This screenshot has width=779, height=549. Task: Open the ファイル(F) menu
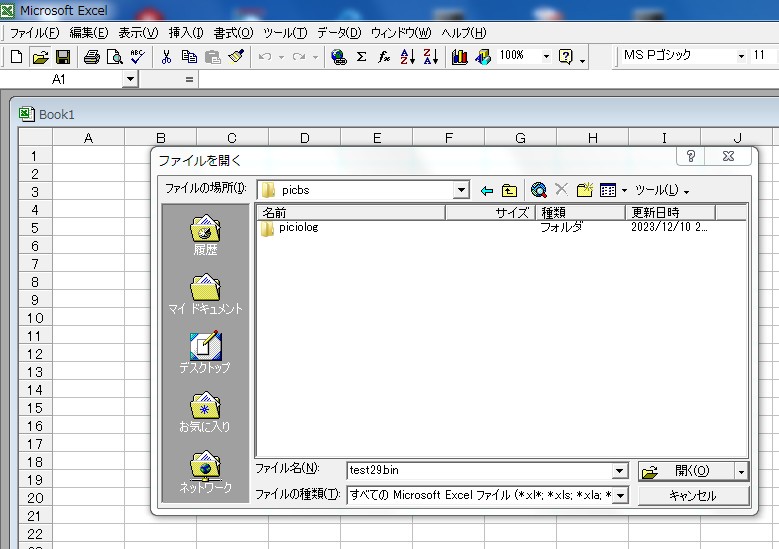(34, 33)
